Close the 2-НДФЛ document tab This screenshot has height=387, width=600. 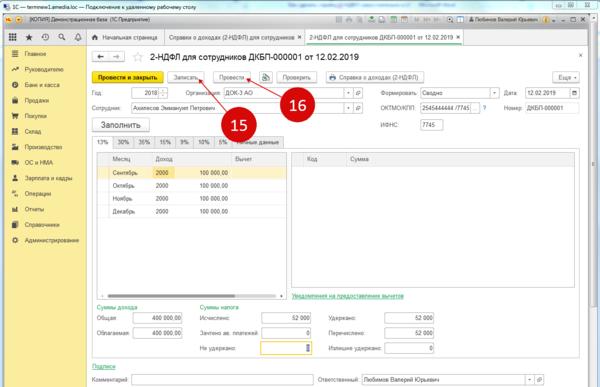point(458,37)
